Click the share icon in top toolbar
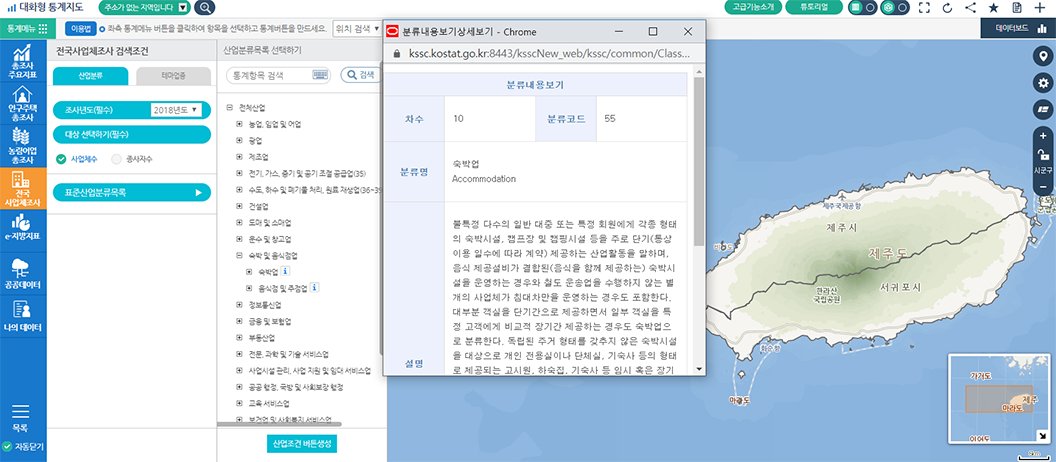This screenshot has height=462, width=1056. coord(970,8)
